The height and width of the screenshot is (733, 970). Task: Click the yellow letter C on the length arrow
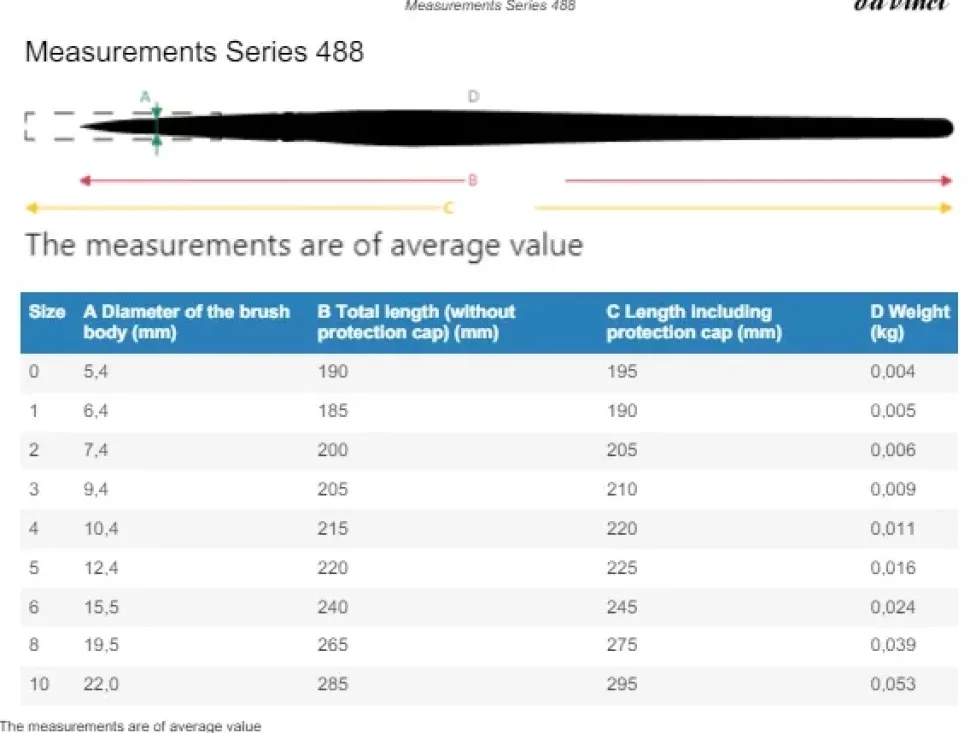click(449, 208)
